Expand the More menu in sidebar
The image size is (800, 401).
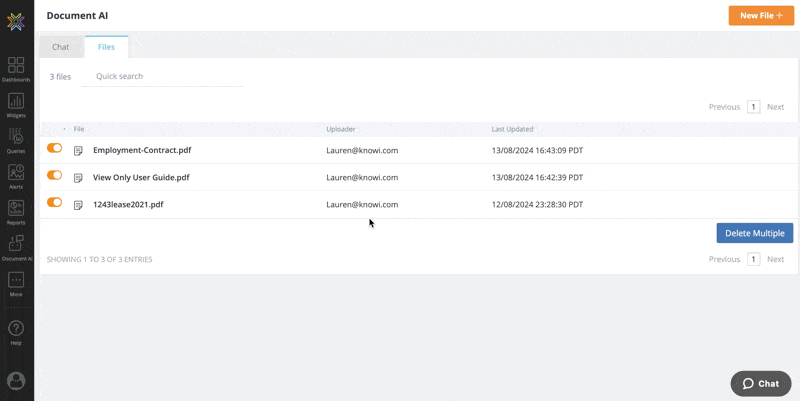pyautogui.click(x=16, y=282)
